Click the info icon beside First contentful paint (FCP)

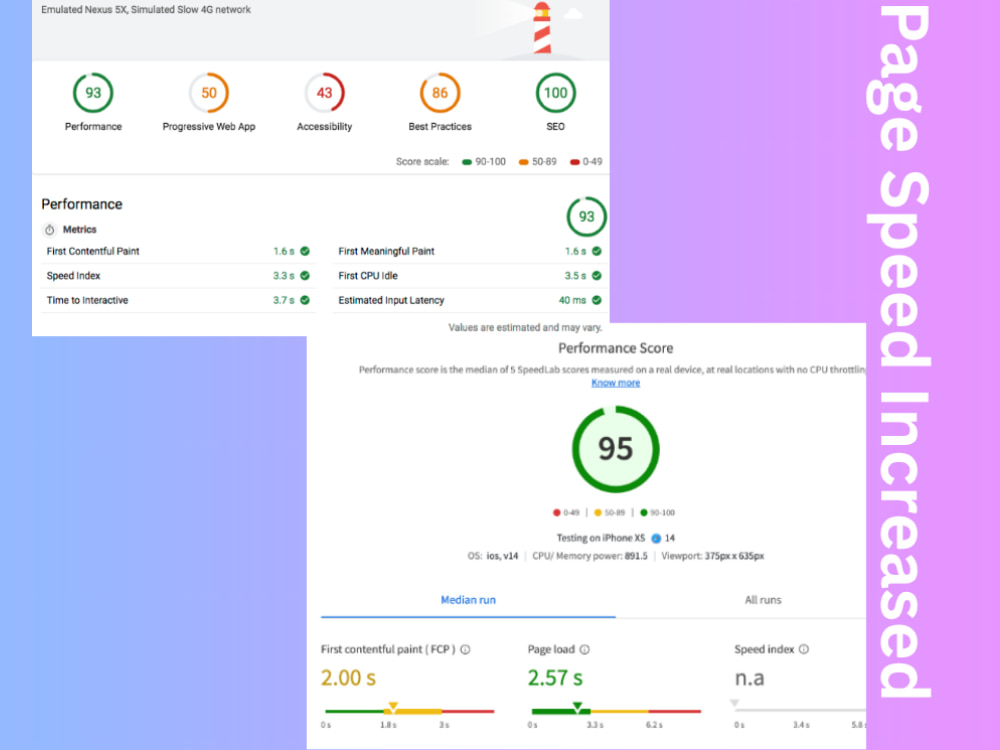pos(466,649)
